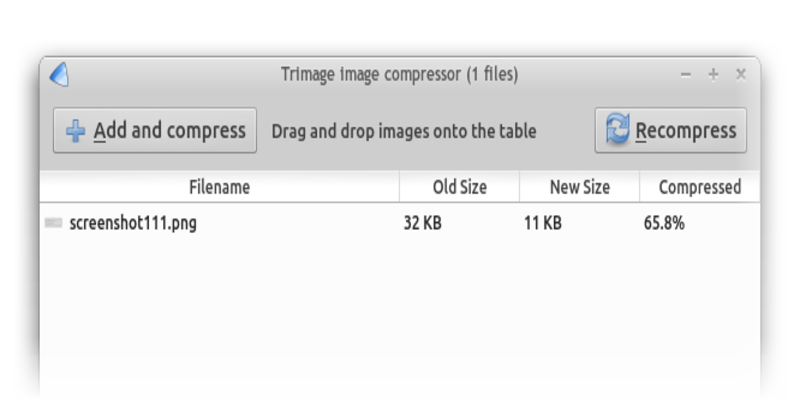The width and height of the screenshot is (800, 400).
Task: Click the blue plus icon
Action: click(75, 131)
